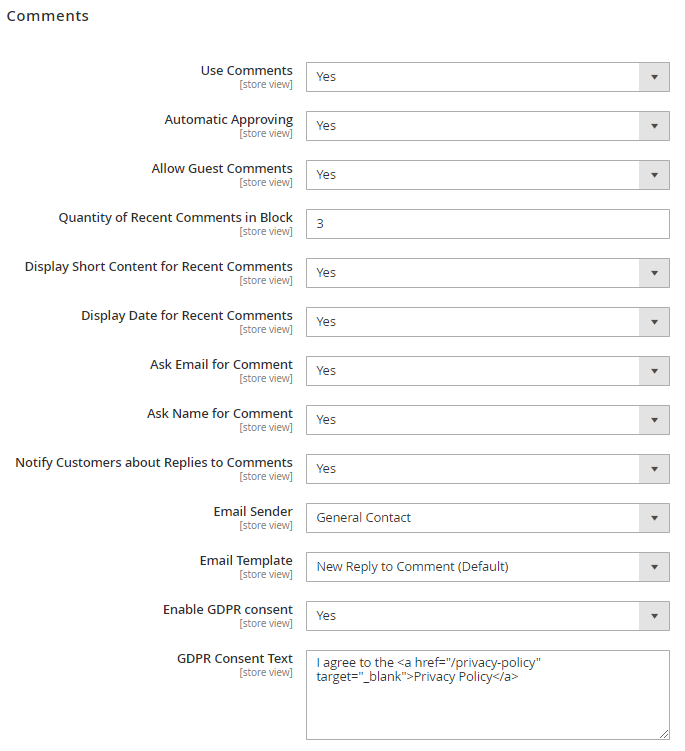Image resolution: width=685 pixels, height=751 pixels.
Task: Click the Enable GDPR consent arrow button
Action: [654, 616]
